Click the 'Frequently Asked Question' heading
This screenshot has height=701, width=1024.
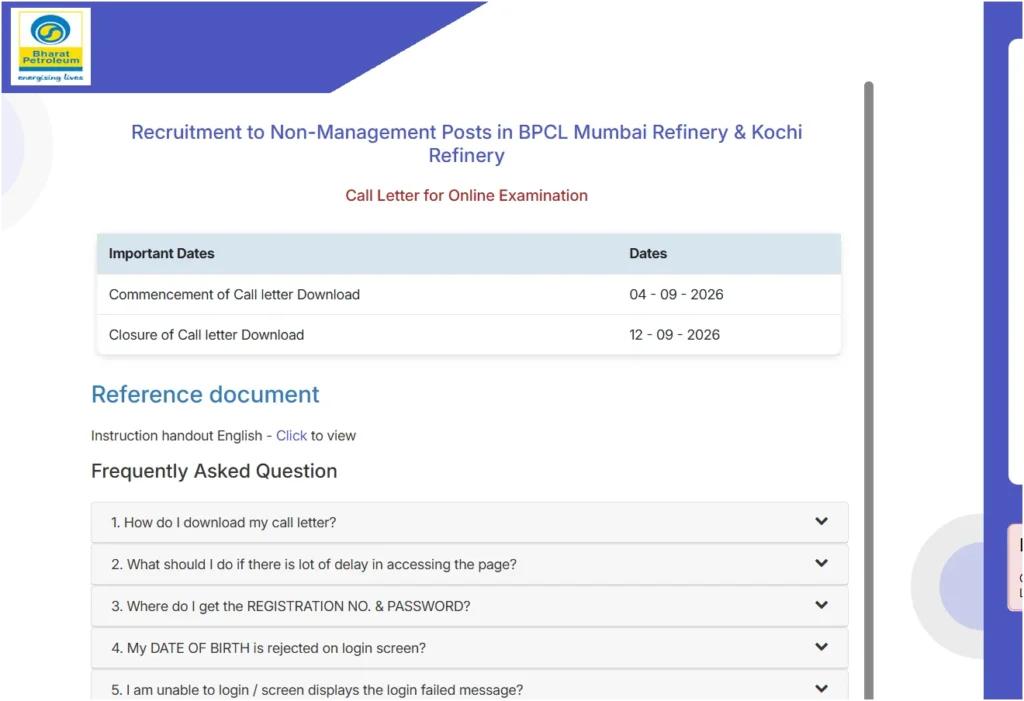click(214, 471)
